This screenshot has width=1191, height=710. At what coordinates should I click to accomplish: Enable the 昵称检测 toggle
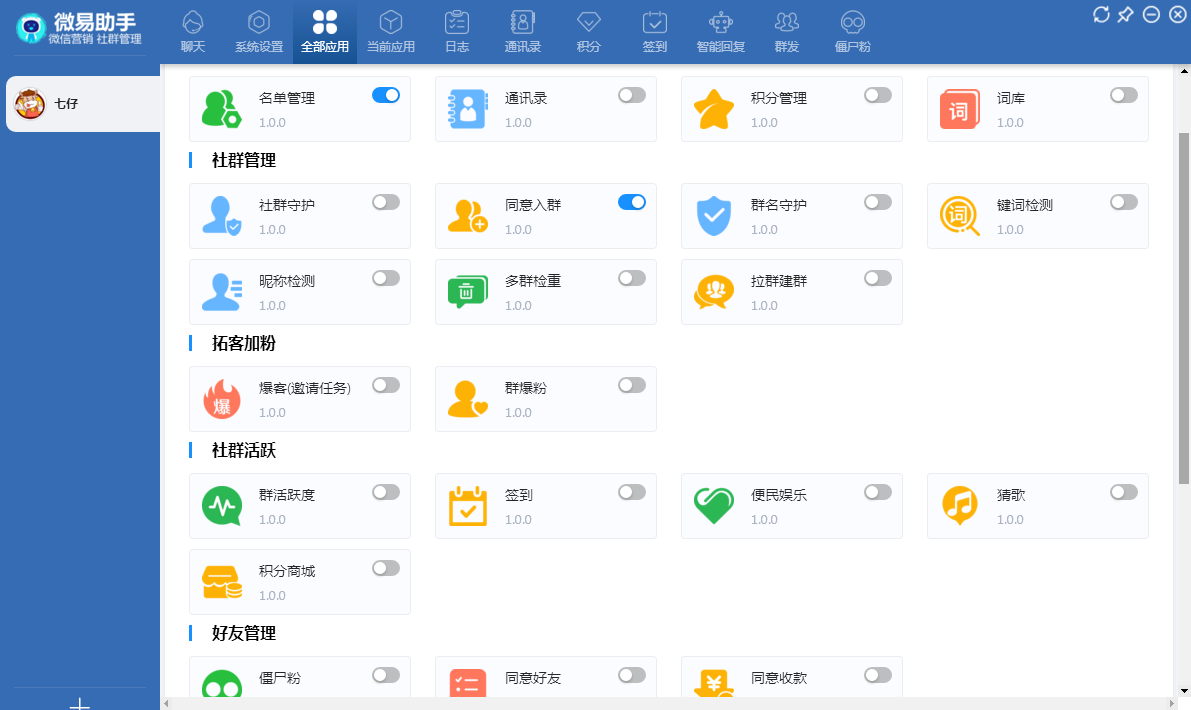point(386,278)
